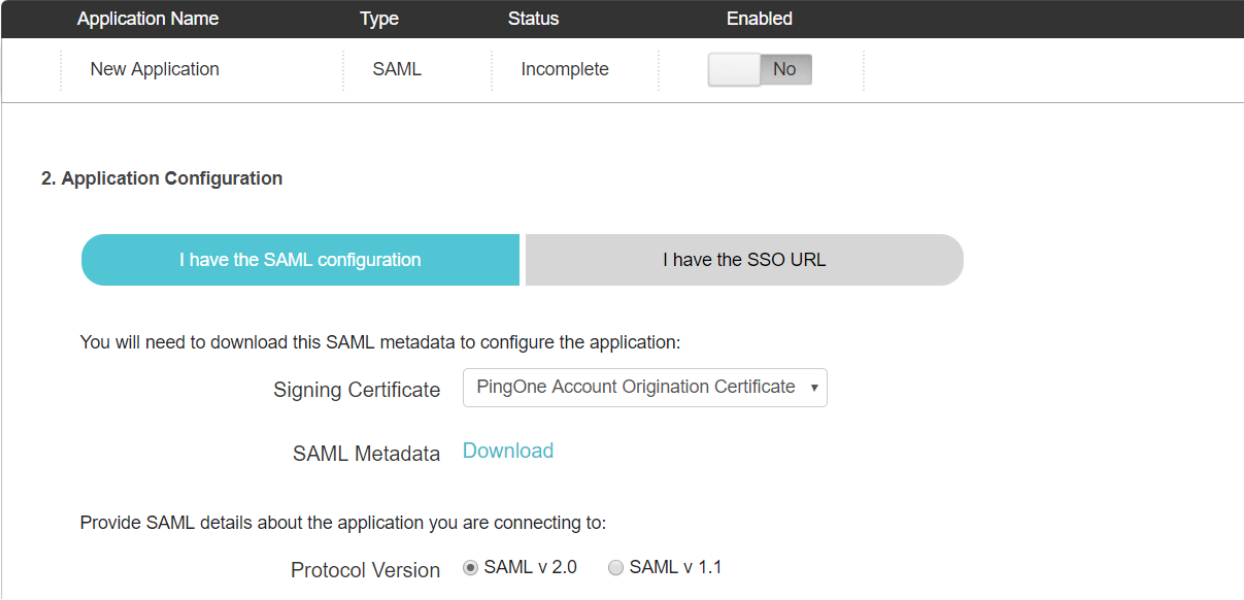Click the Application Name column header

[147, 18]
